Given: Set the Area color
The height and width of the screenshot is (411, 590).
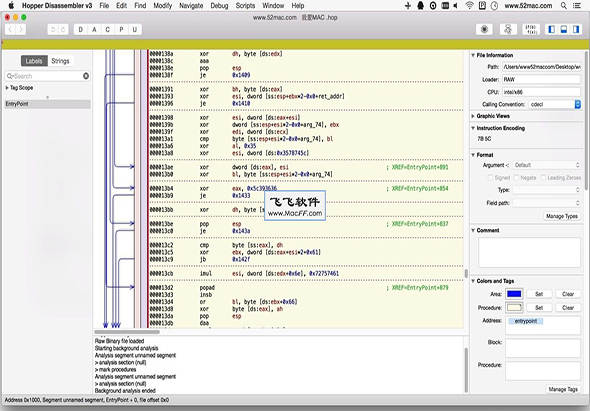Looking at the screenshot, I should tap(539, 294).
